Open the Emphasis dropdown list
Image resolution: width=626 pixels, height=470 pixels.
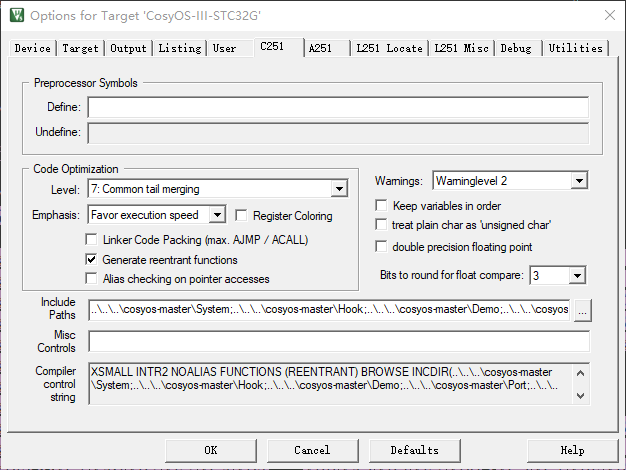coord(217,215)
